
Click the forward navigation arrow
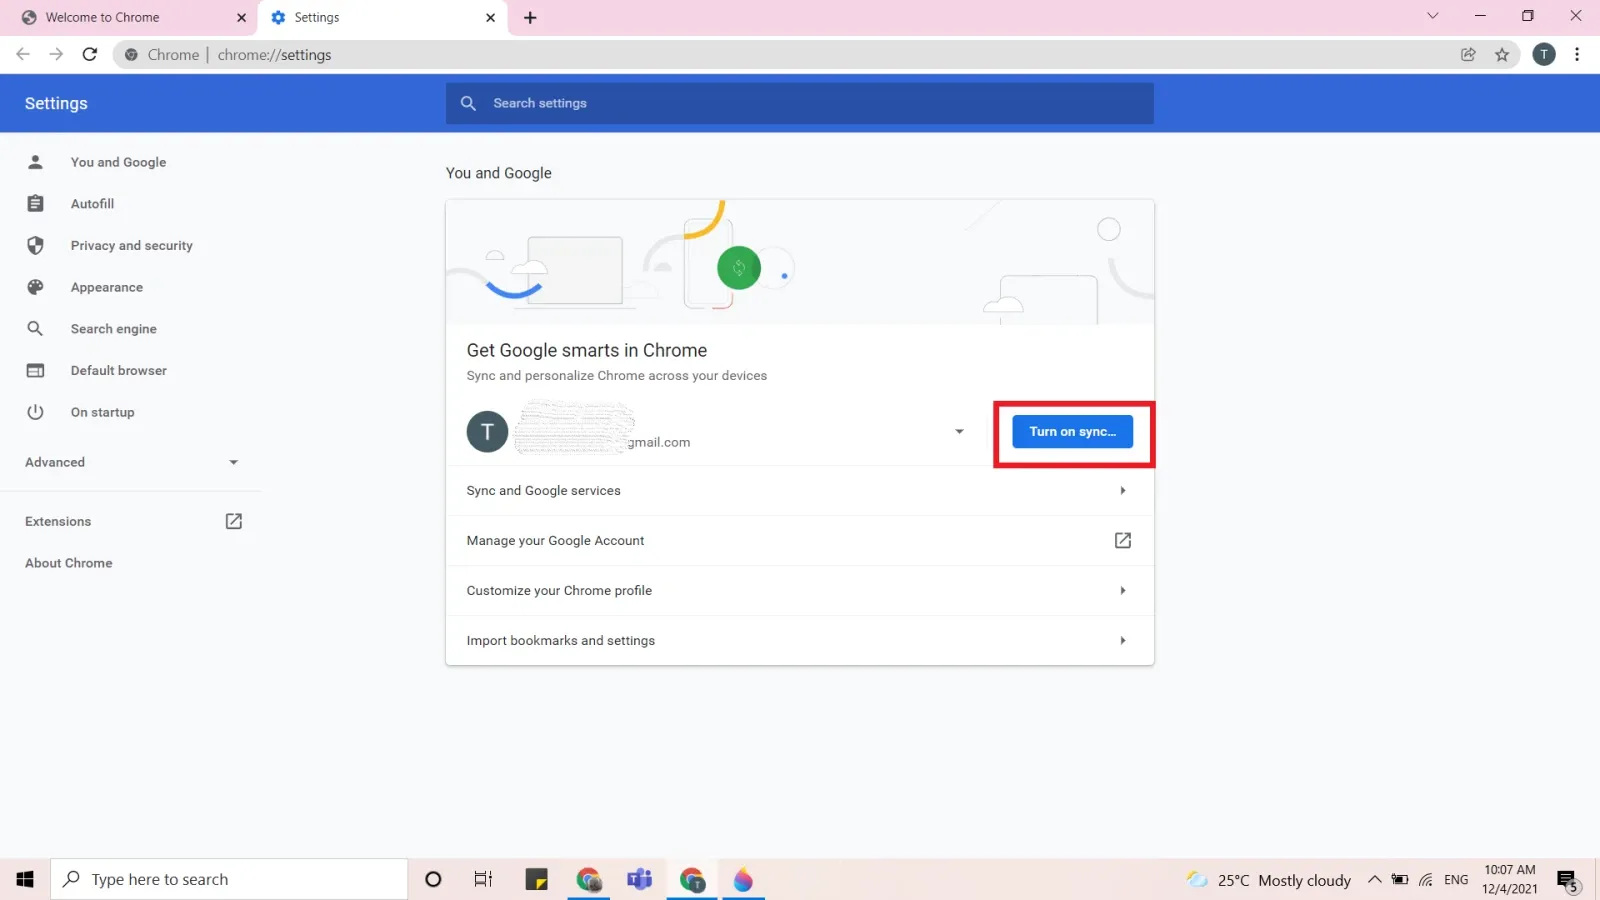[56, 54]
